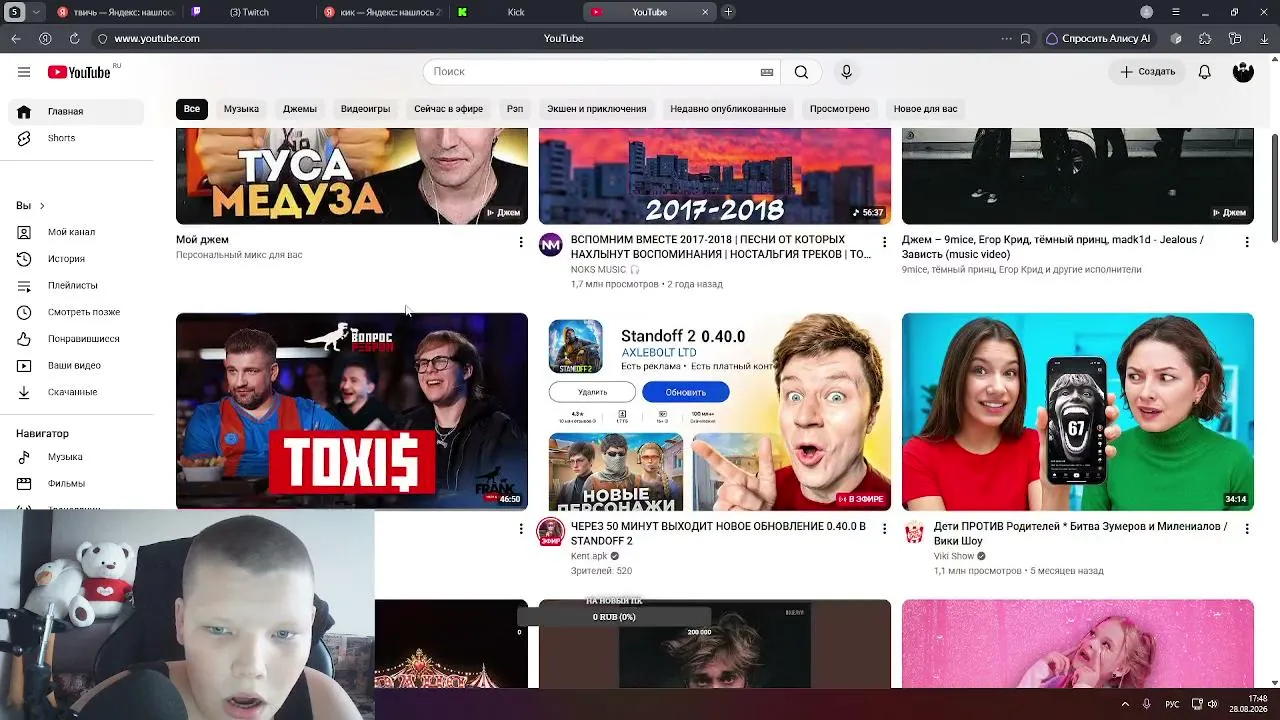Open the Kent.apk channel avatar
The image size is (1280, 720).
pos(551,532)
